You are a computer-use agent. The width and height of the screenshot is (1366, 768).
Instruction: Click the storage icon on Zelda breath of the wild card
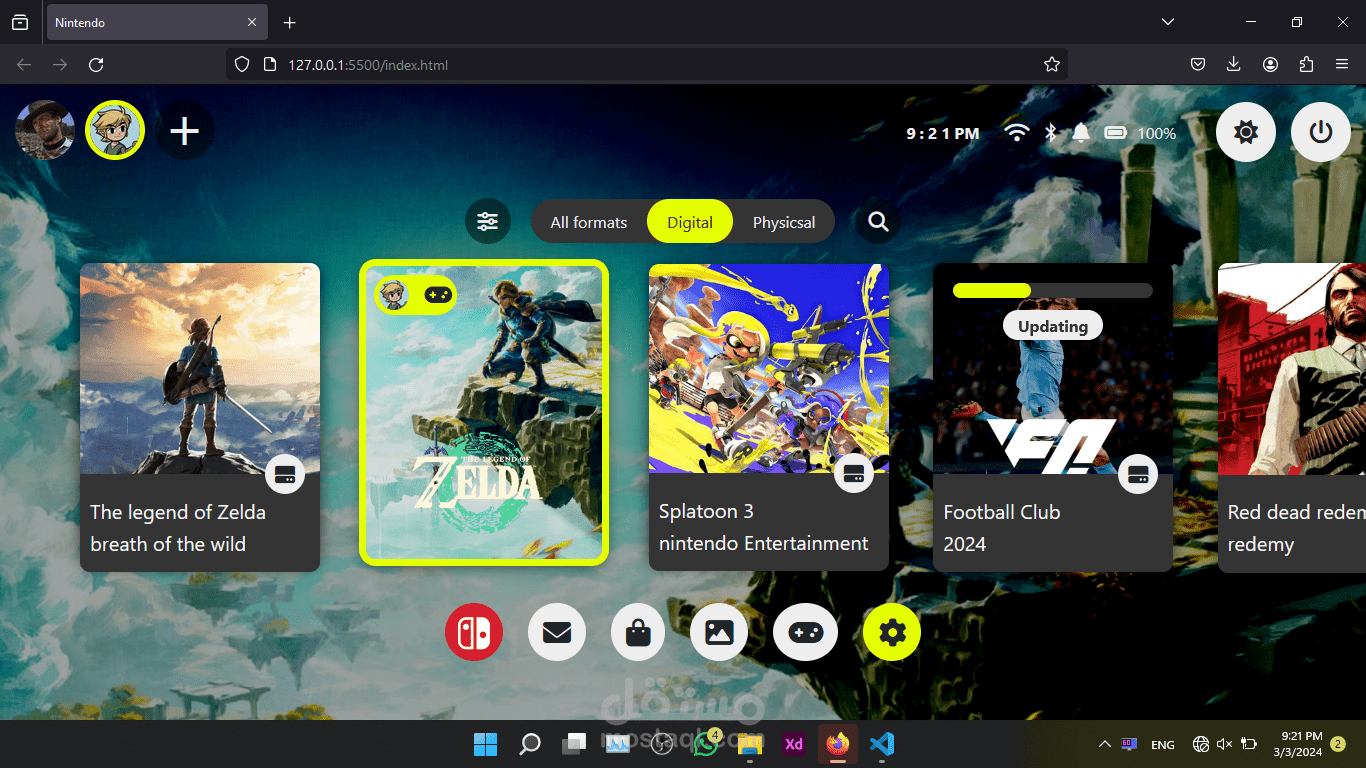(x=285, y=474)
